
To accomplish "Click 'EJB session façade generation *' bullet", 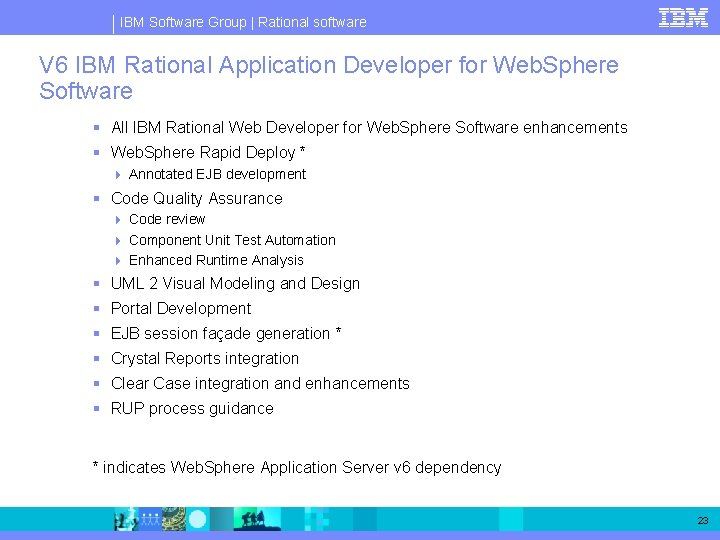I will [x=226, y=333].
